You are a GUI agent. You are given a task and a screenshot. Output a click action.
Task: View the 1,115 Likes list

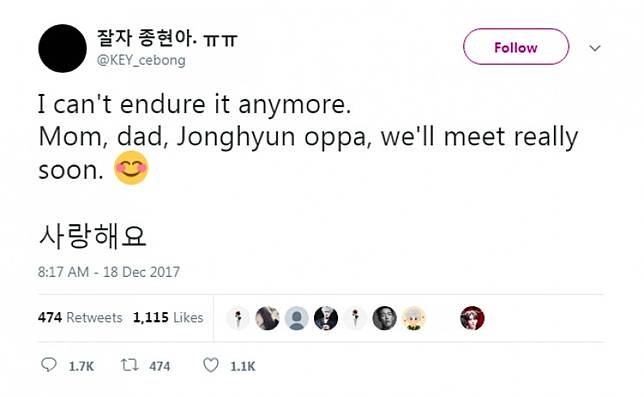coord(168,317)
